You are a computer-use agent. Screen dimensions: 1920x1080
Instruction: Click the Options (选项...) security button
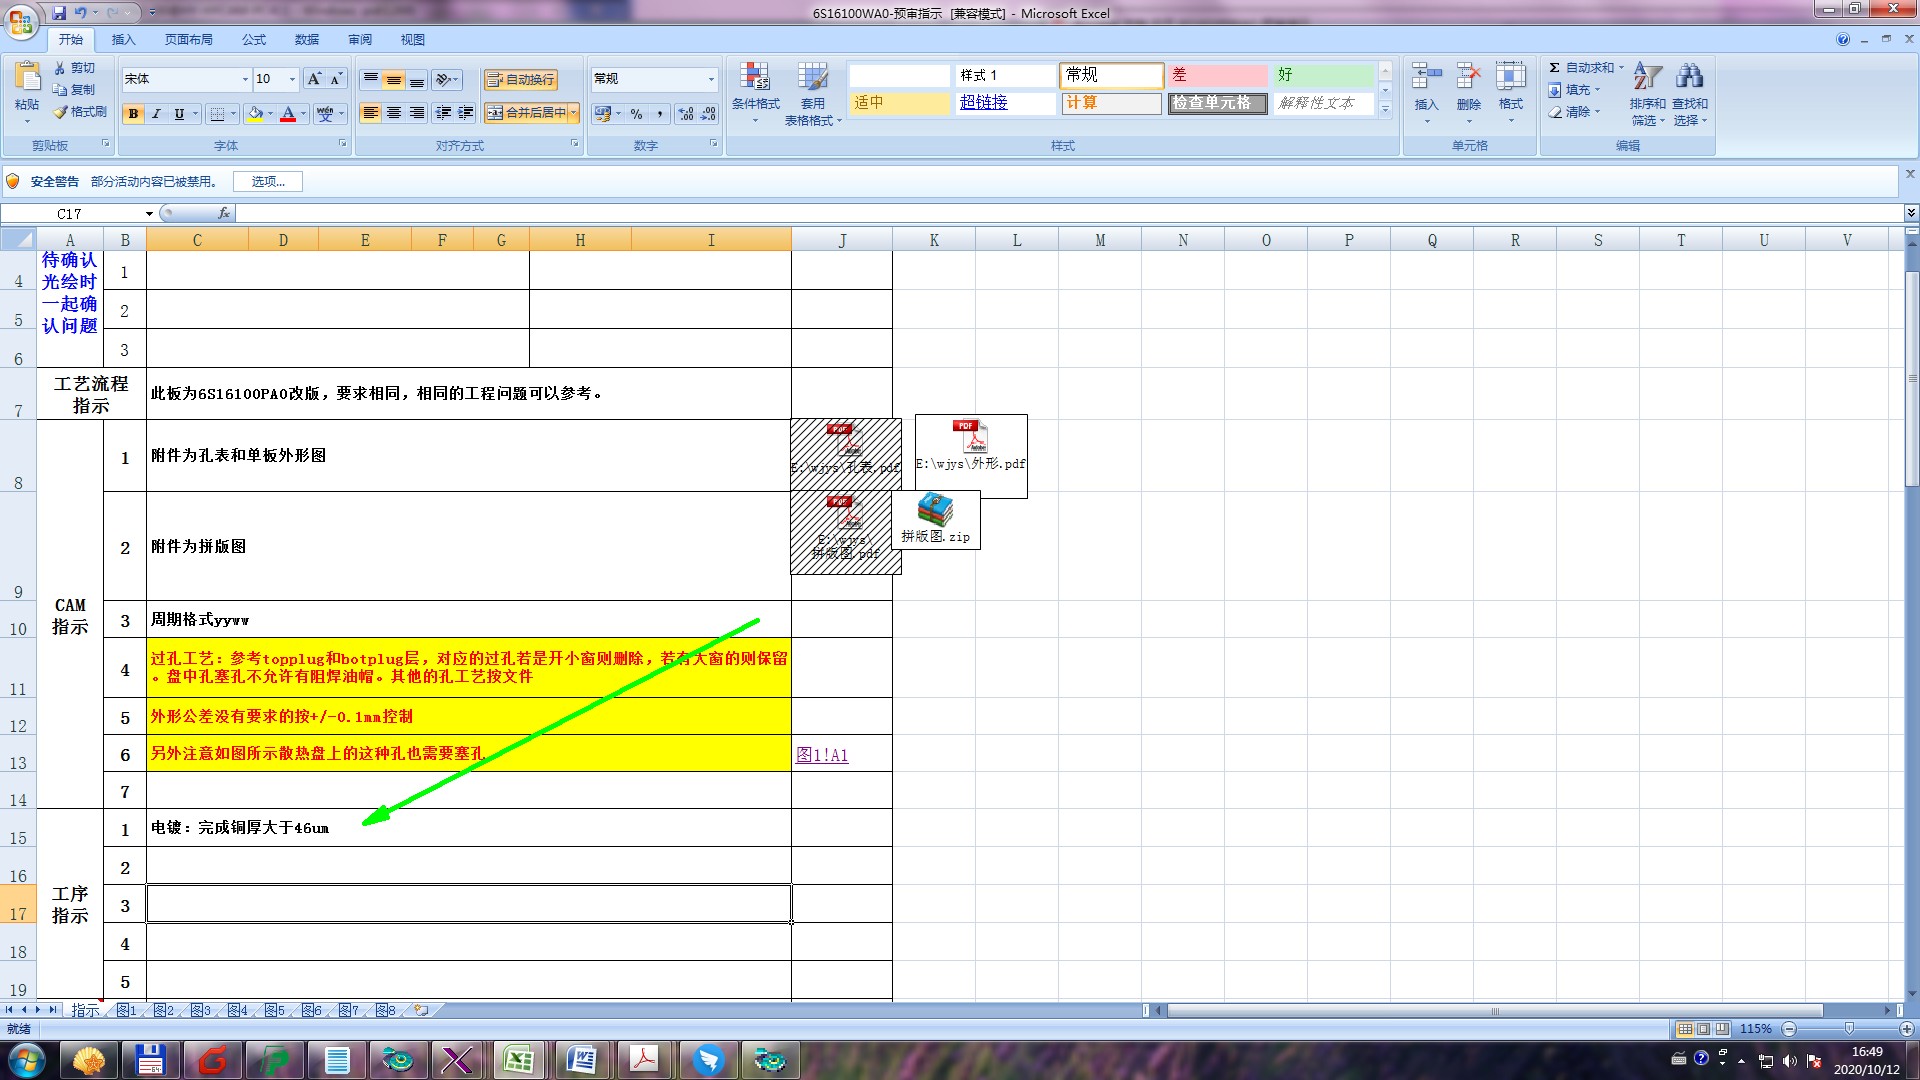[x=268, y=181]
